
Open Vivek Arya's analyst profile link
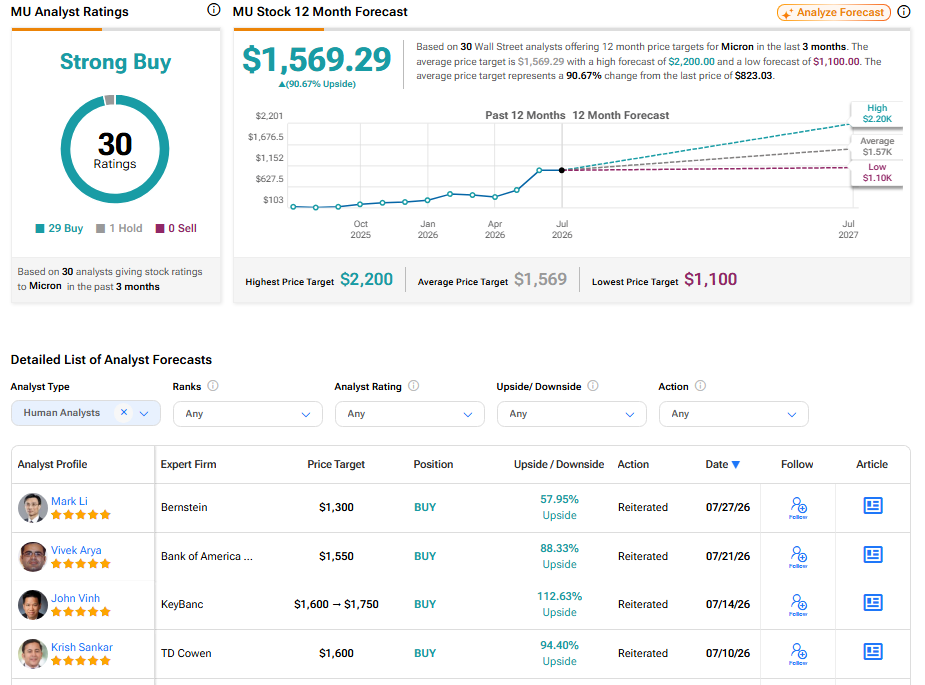76,550
